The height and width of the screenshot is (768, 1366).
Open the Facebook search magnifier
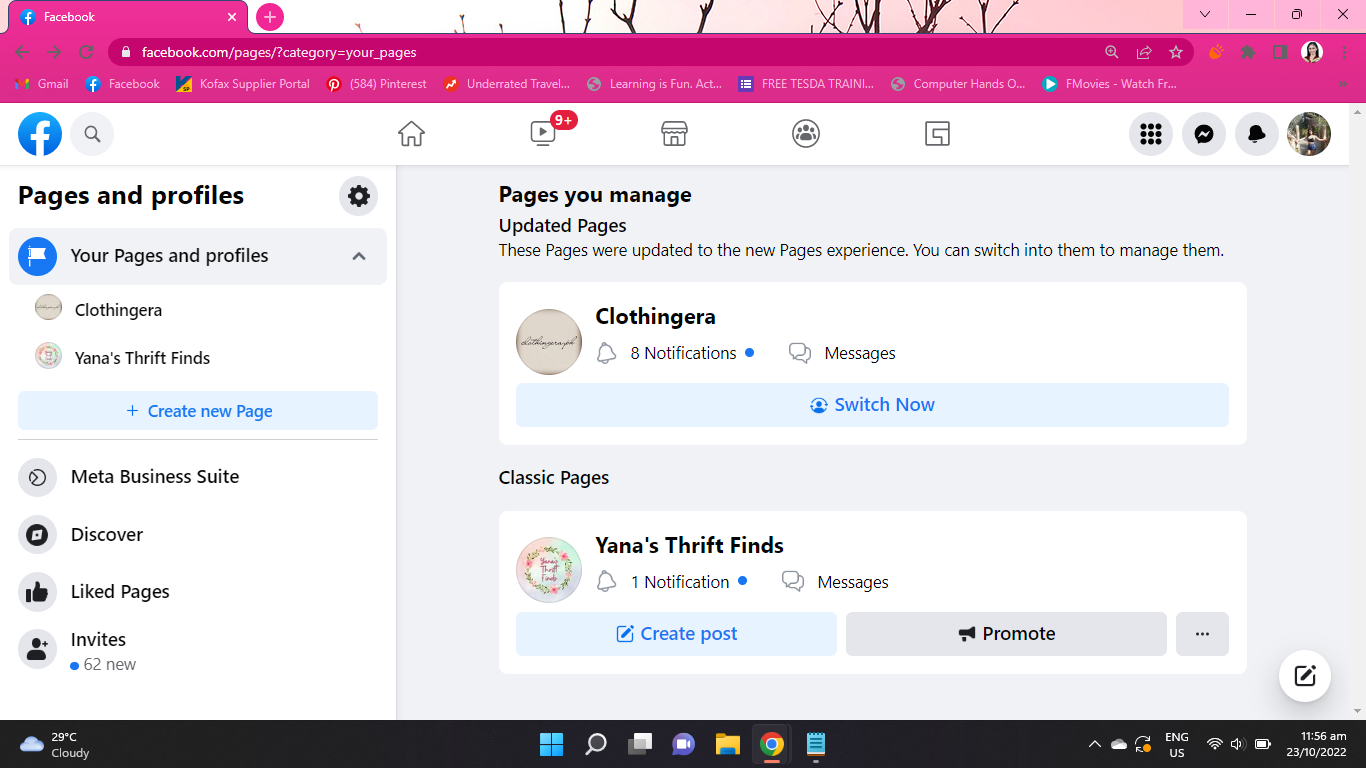[92, 134]
